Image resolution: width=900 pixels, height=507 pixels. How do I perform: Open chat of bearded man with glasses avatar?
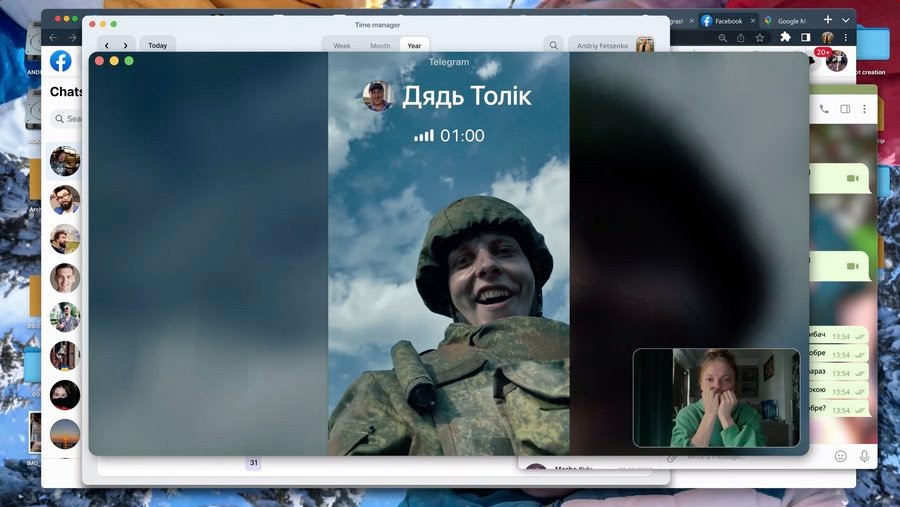click(65, 200)
